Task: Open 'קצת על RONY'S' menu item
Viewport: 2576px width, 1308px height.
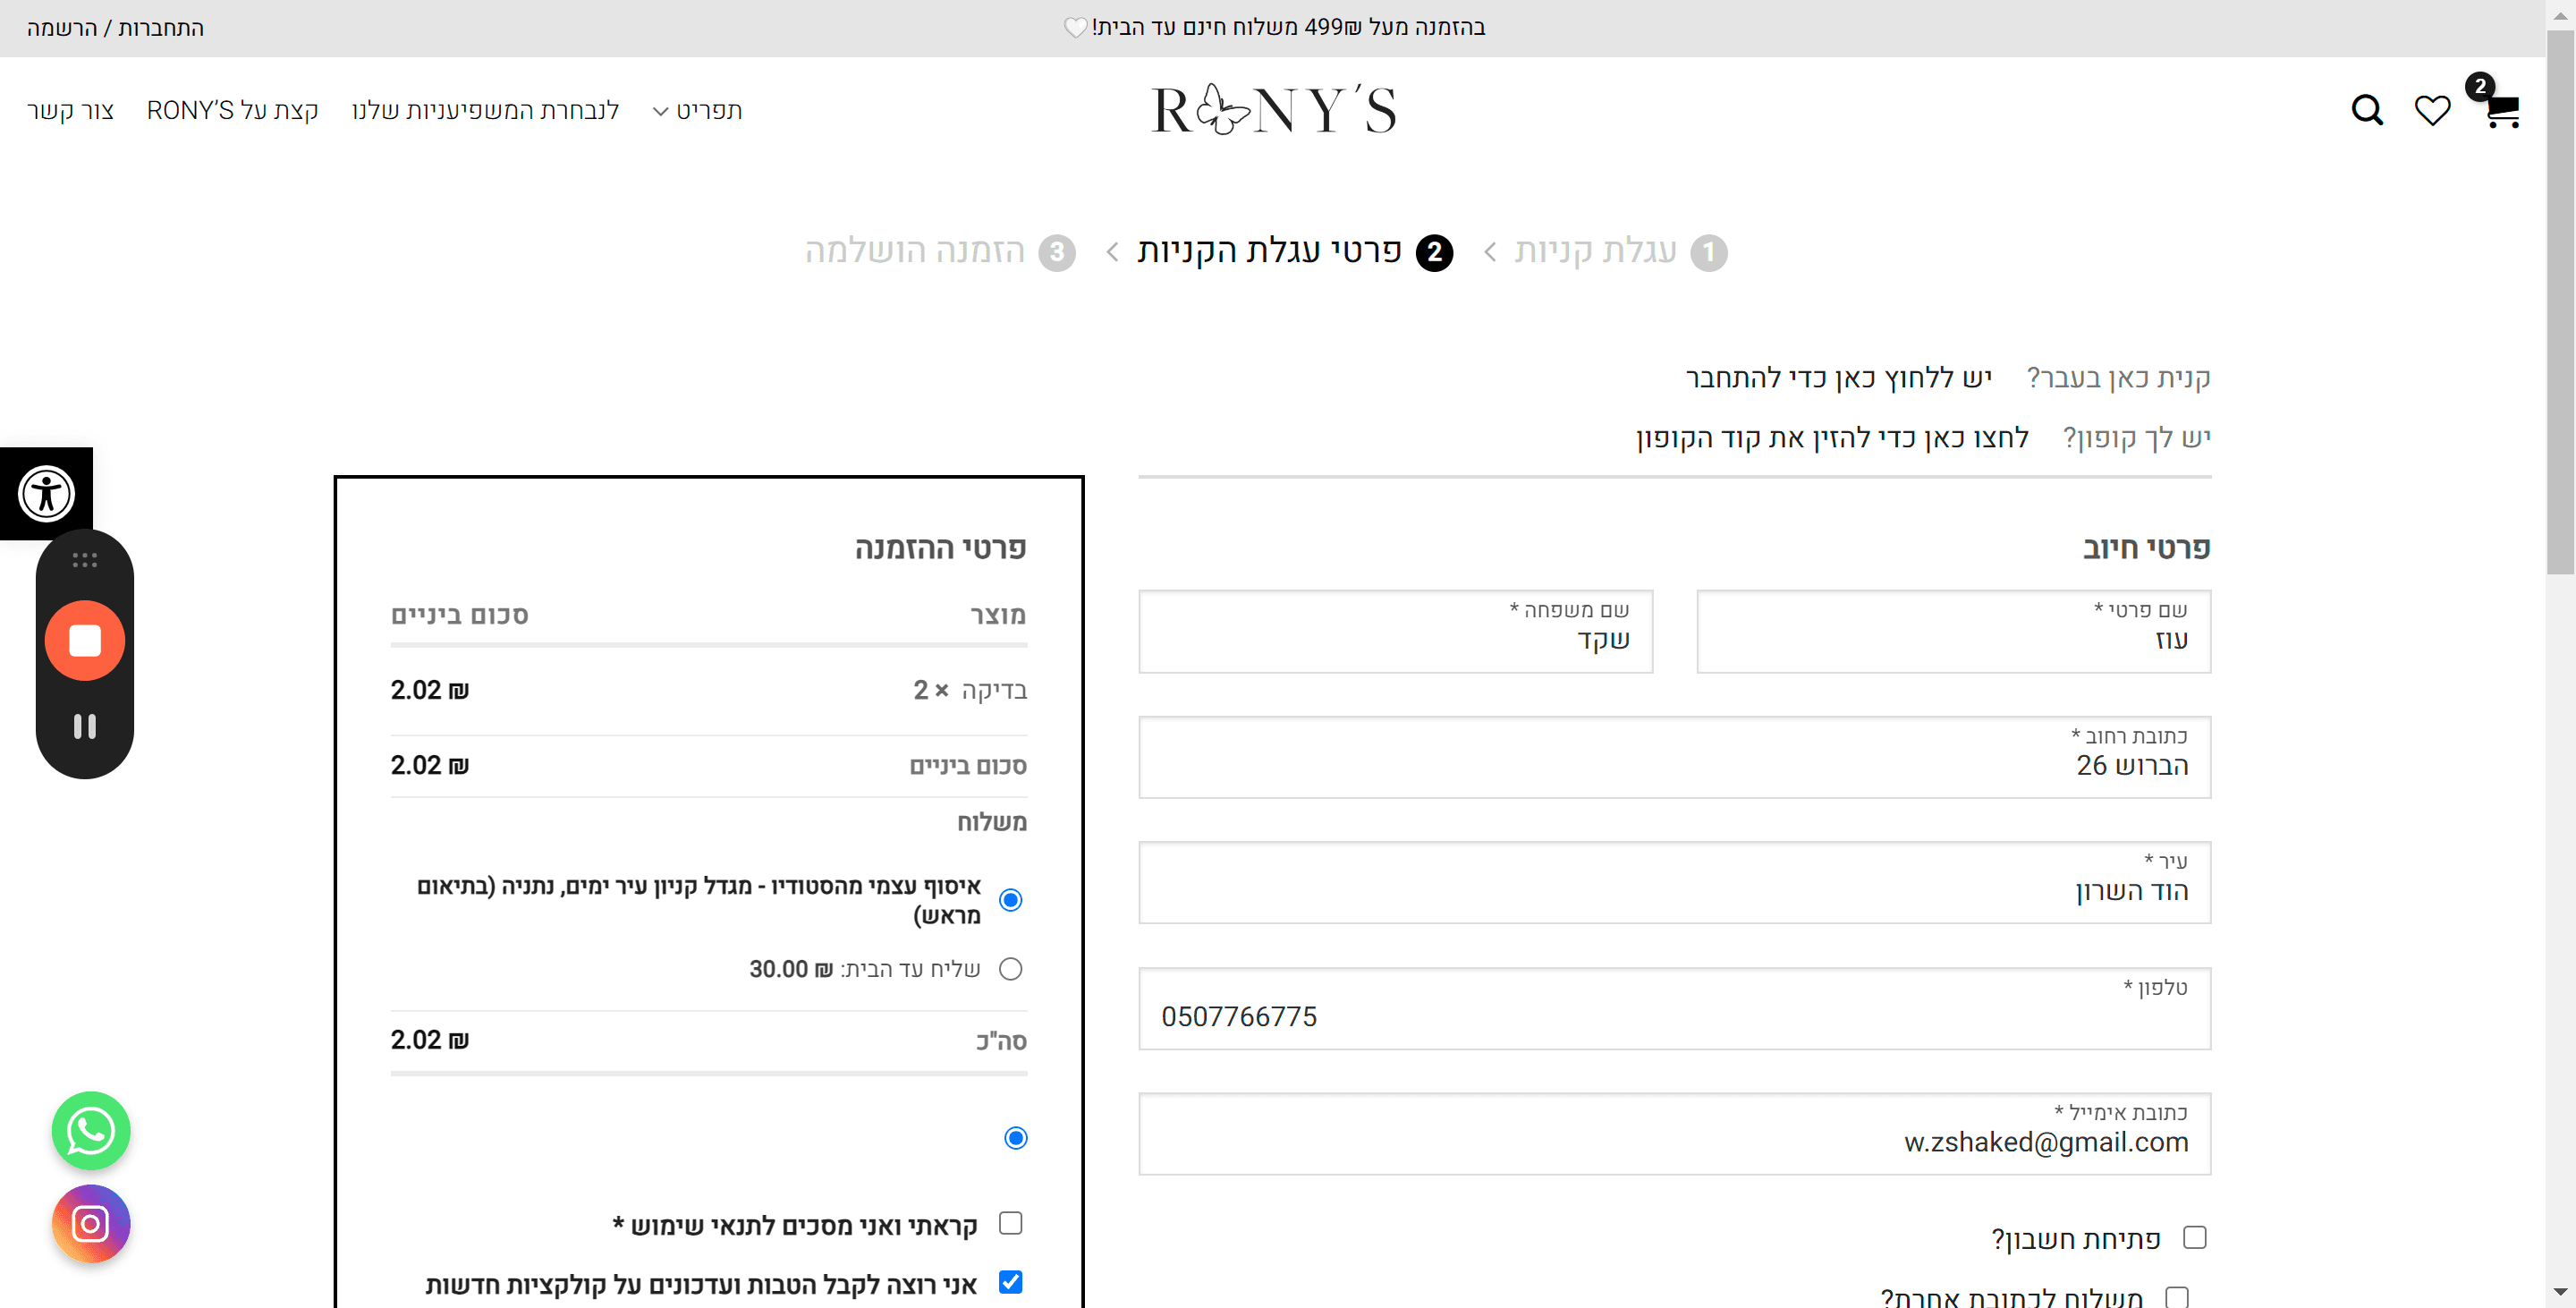Action: [x=232, y=110]
